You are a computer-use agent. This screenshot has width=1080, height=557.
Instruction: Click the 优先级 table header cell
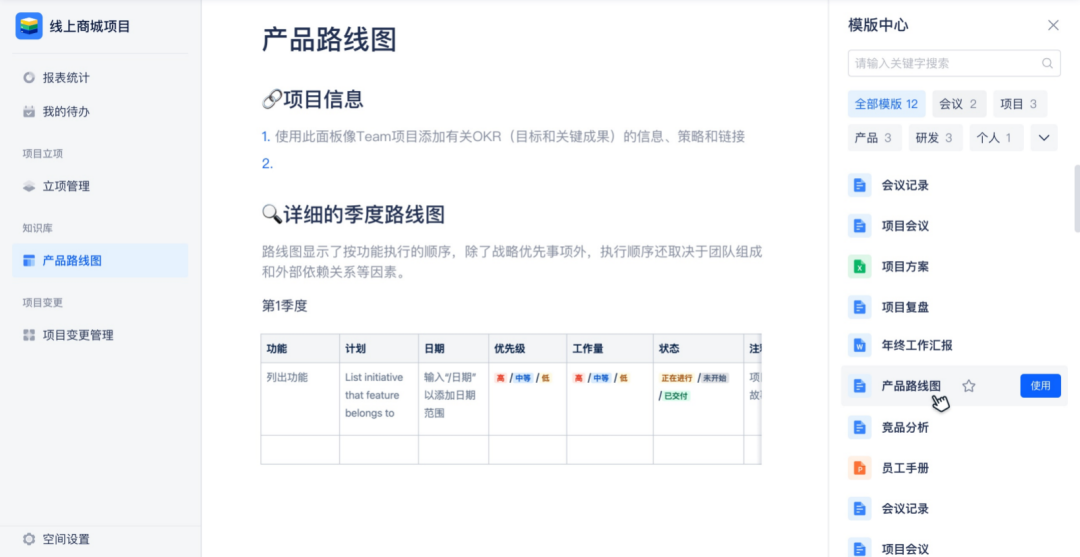tap(528, 348)
